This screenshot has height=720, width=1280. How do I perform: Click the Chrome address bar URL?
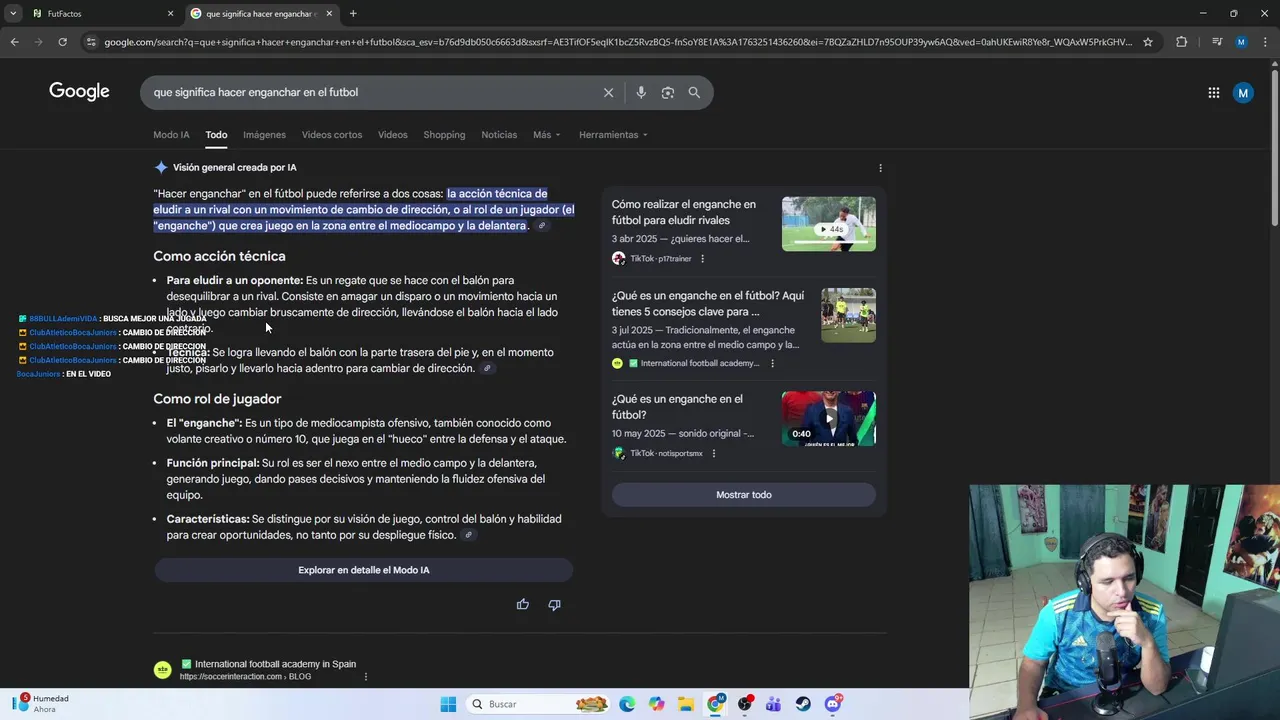[x=618, y=42]
